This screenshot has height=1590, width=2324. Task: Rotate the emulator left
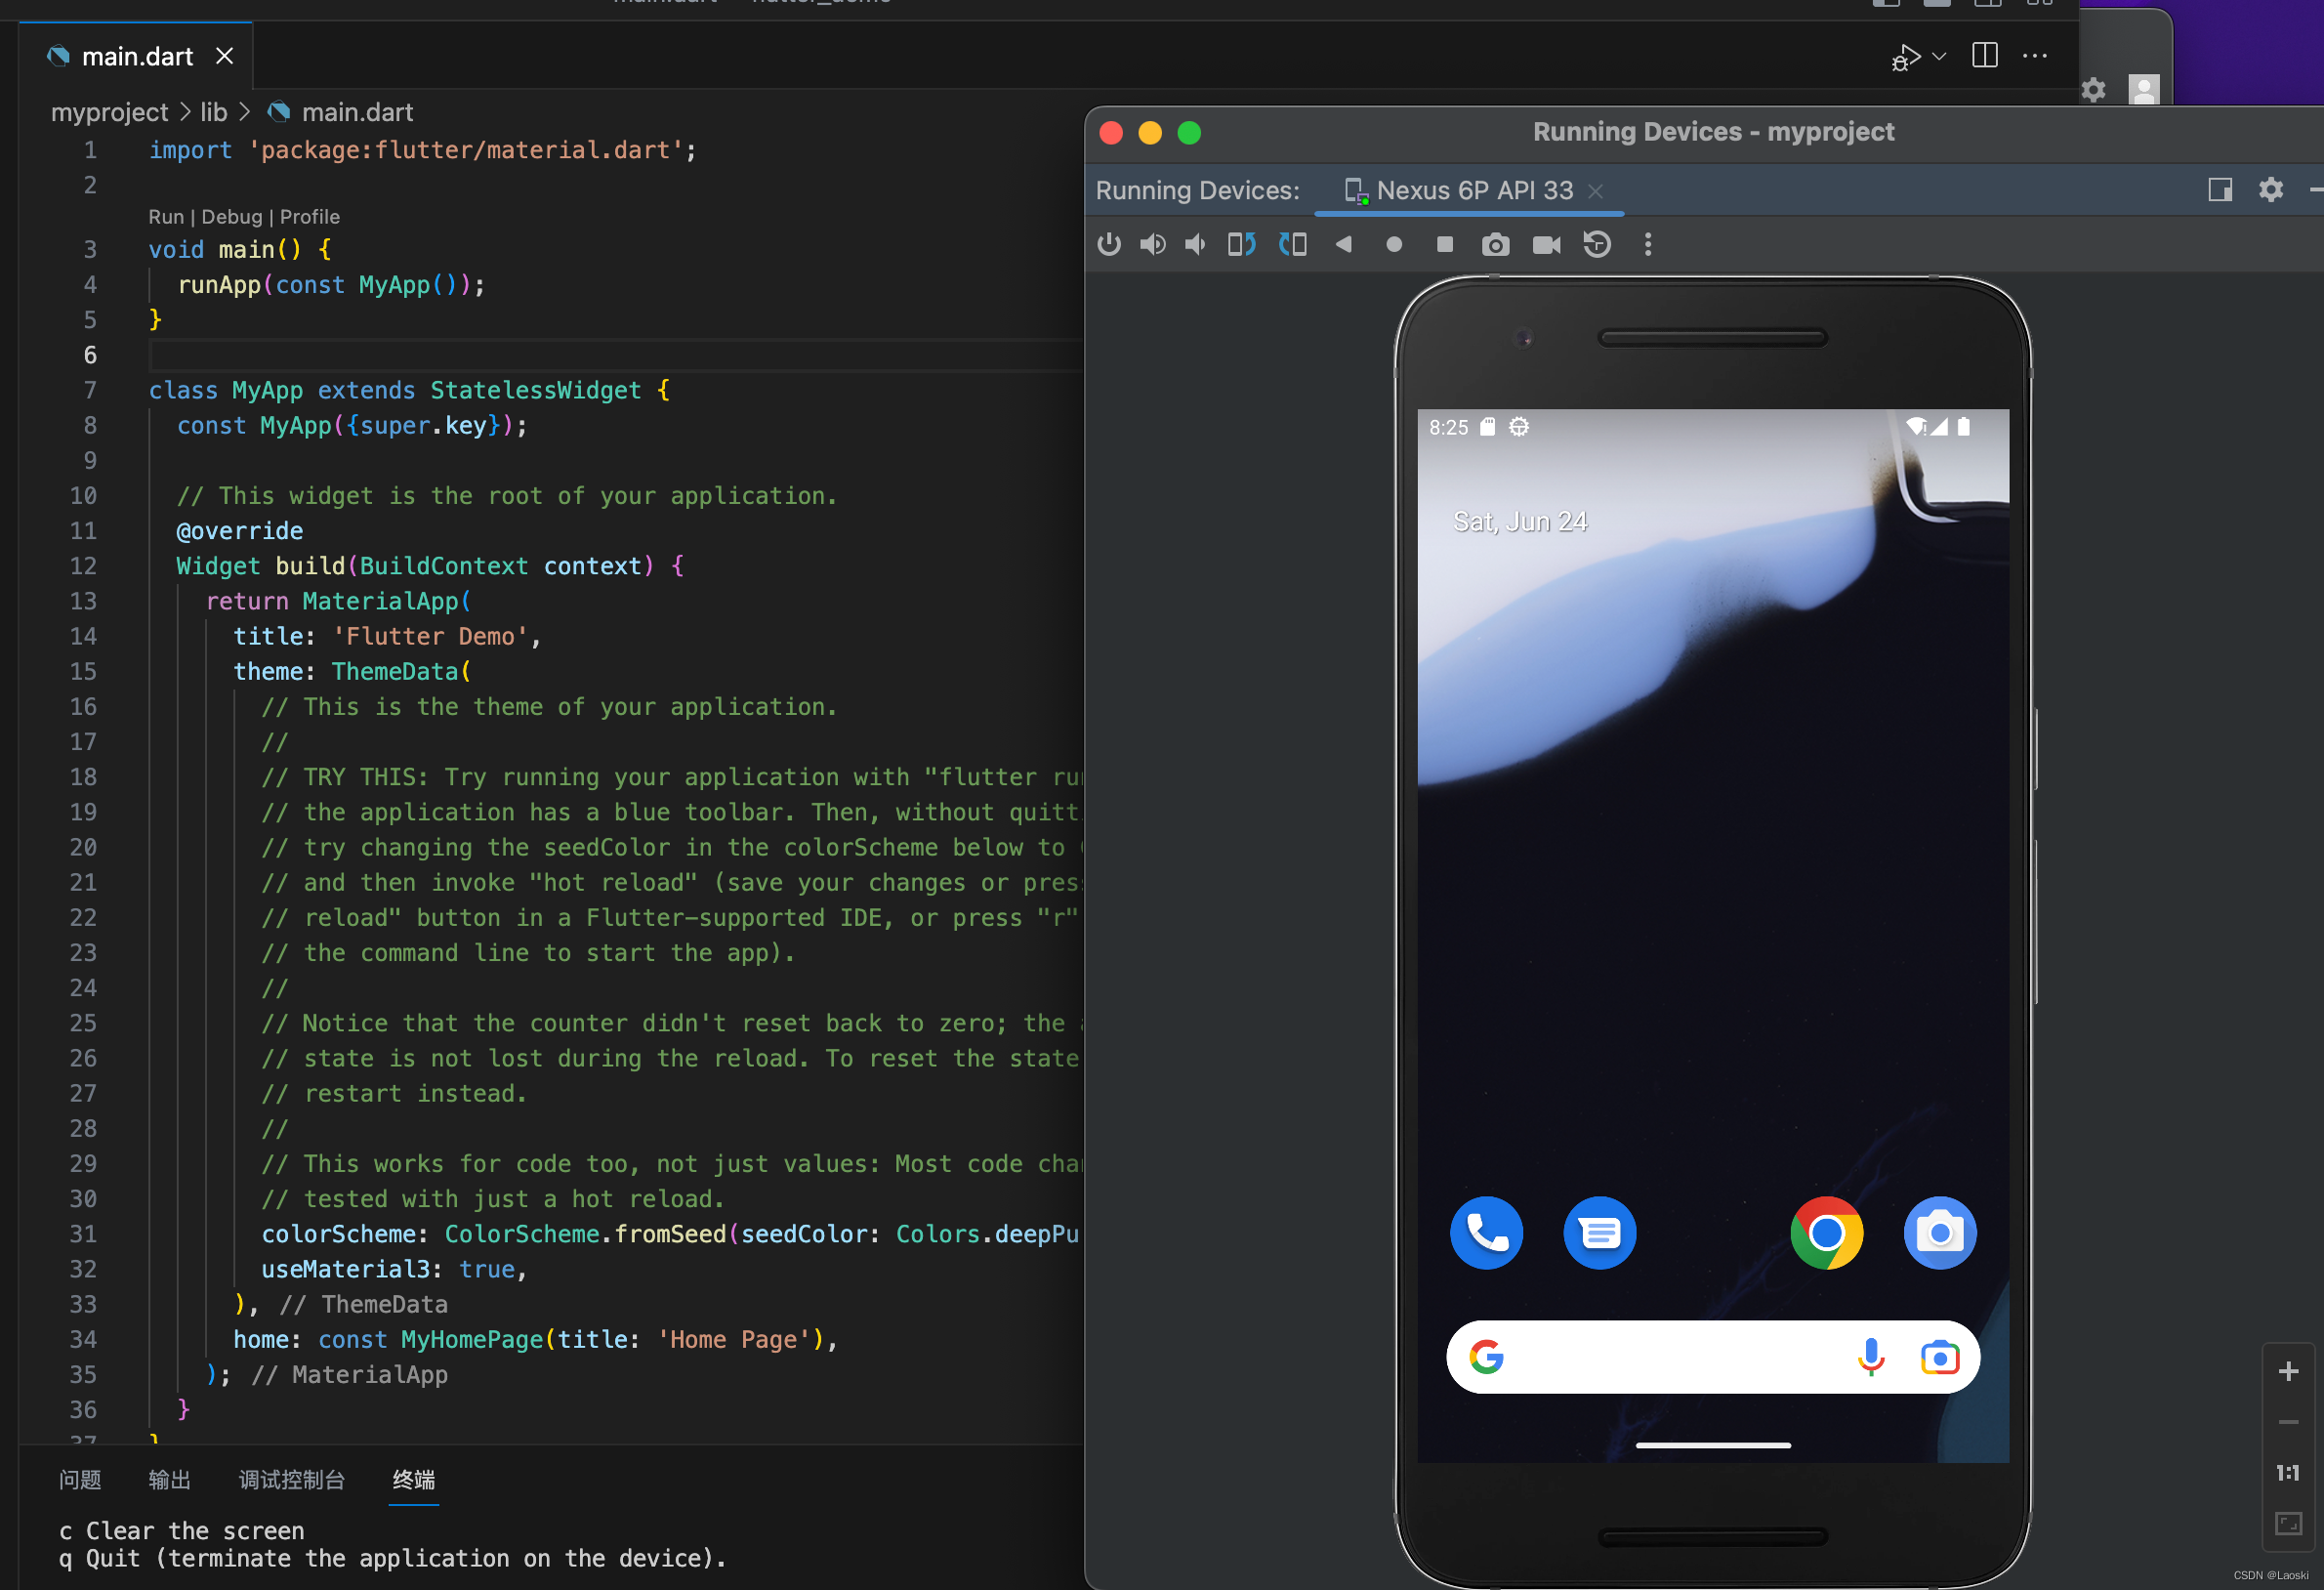tap(1241, 245)
